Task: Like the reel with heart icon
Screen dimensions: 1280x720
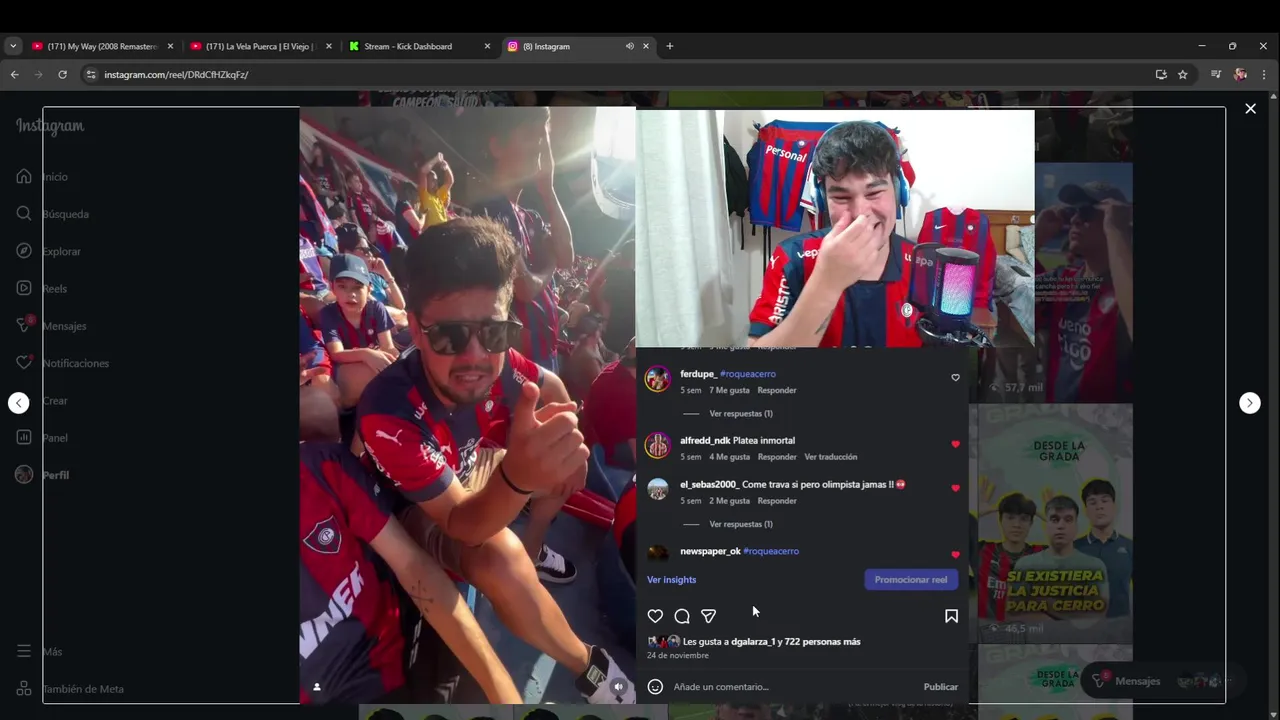Action: (x=655, y=616)
